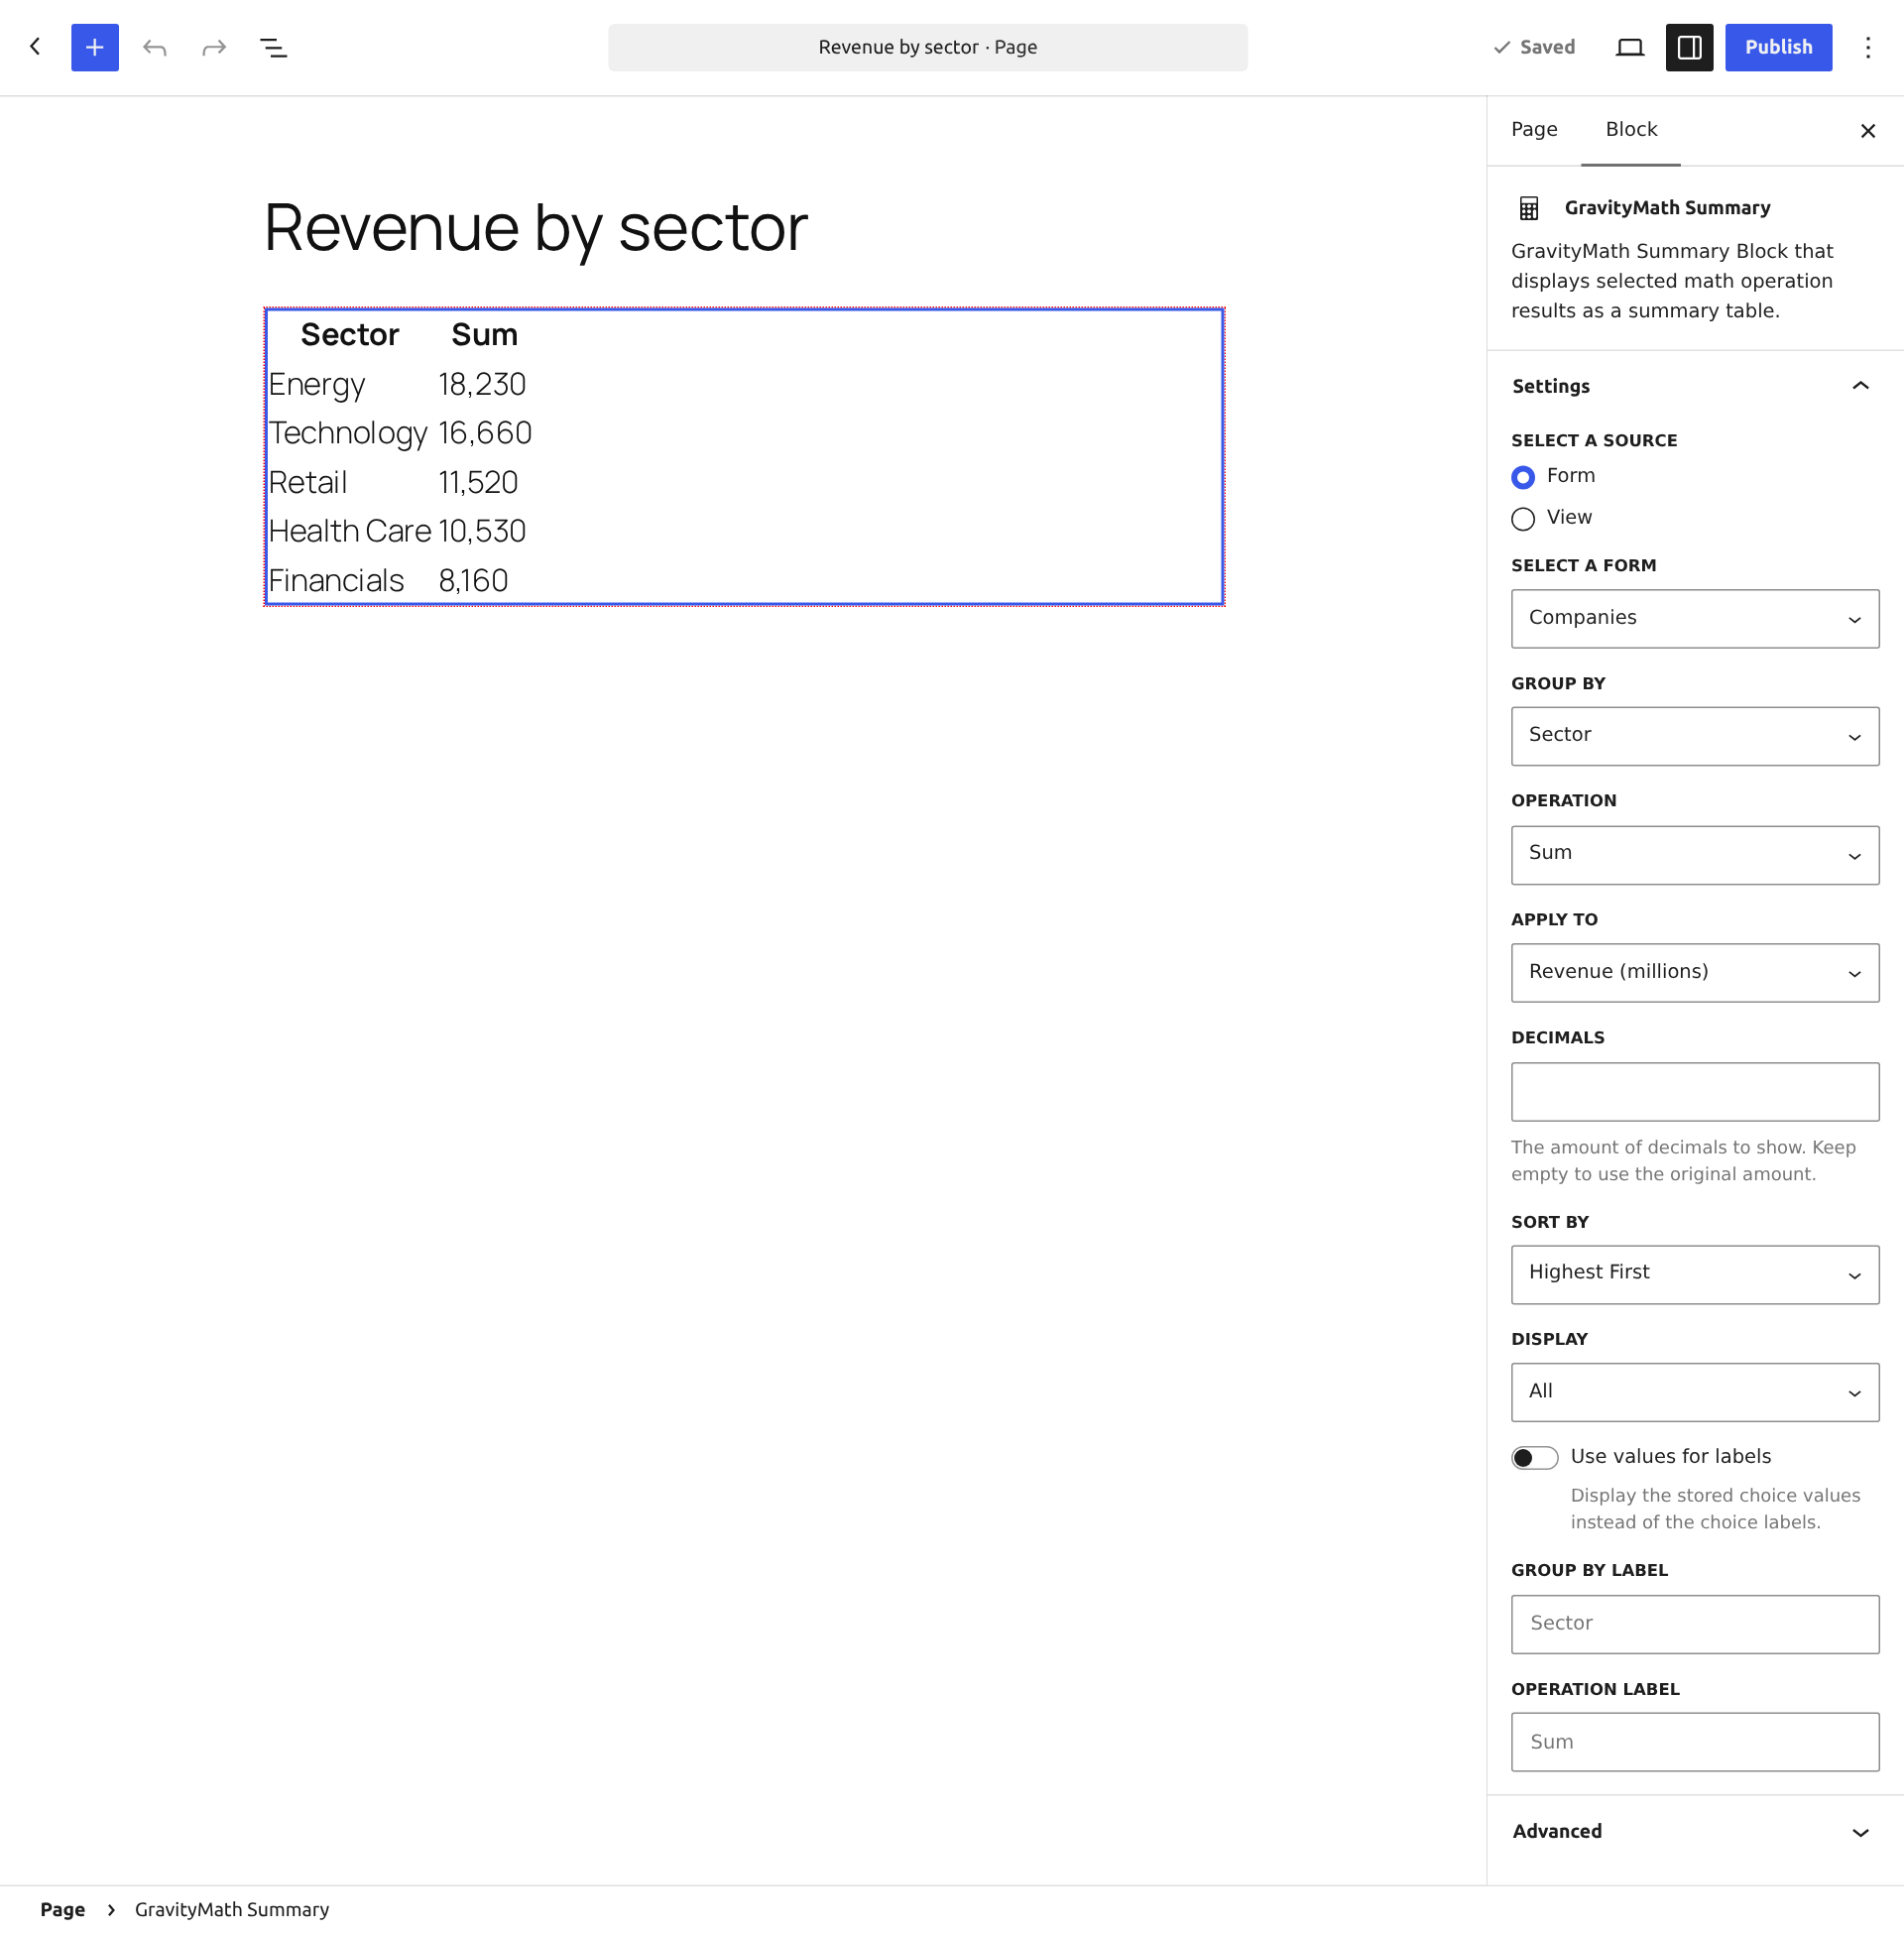This screenshot has width=1904, height=1934.
Task: Click the Revenue by sector page heading
Action: tap(536, 228)
